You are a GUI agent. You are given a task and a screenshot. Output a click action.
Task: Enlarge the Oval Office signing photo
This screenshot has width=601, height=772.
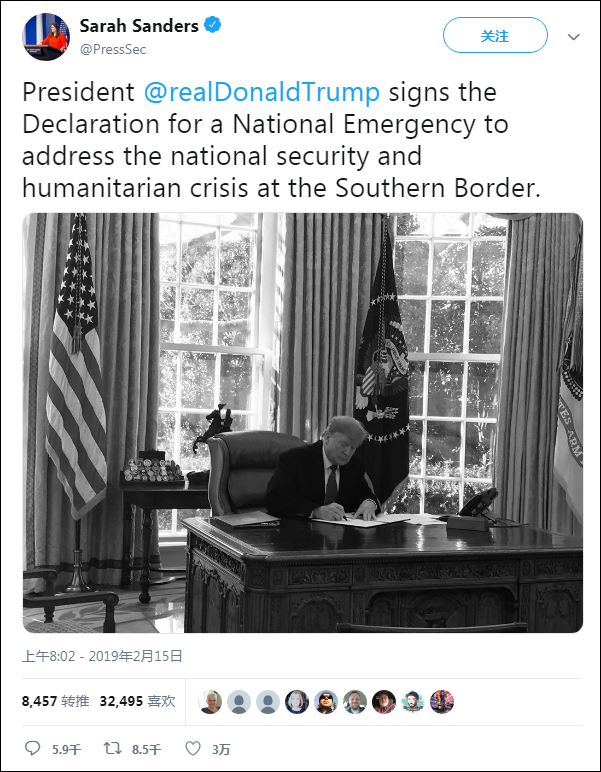302,422
